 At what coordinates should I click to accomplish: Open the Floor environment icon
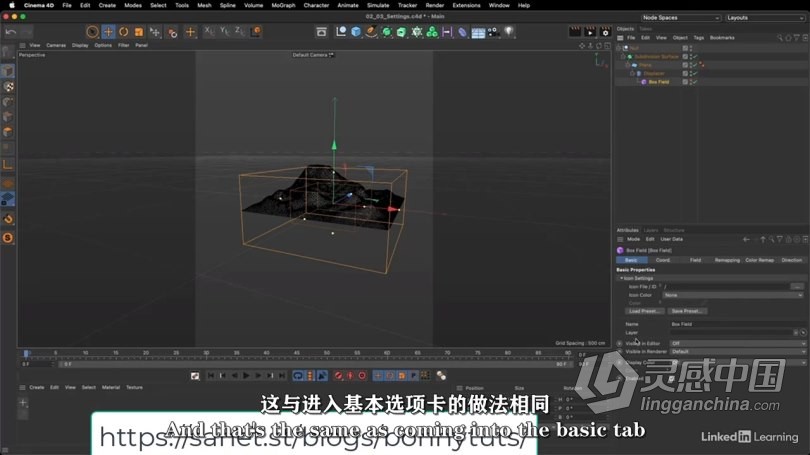coord(478,33)
